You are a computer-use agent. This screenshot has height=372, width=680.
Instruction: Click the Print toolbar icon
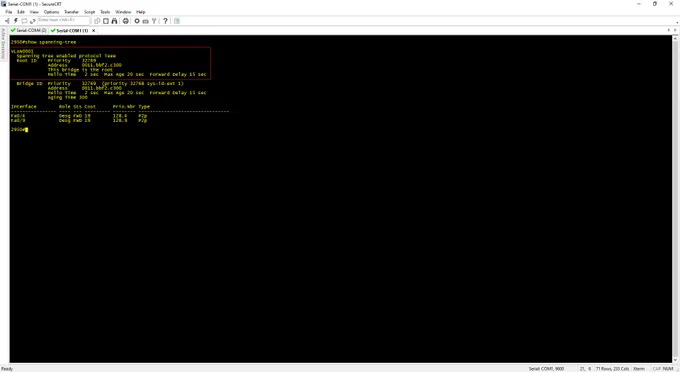pyautogui.click(x=126, y=21)
